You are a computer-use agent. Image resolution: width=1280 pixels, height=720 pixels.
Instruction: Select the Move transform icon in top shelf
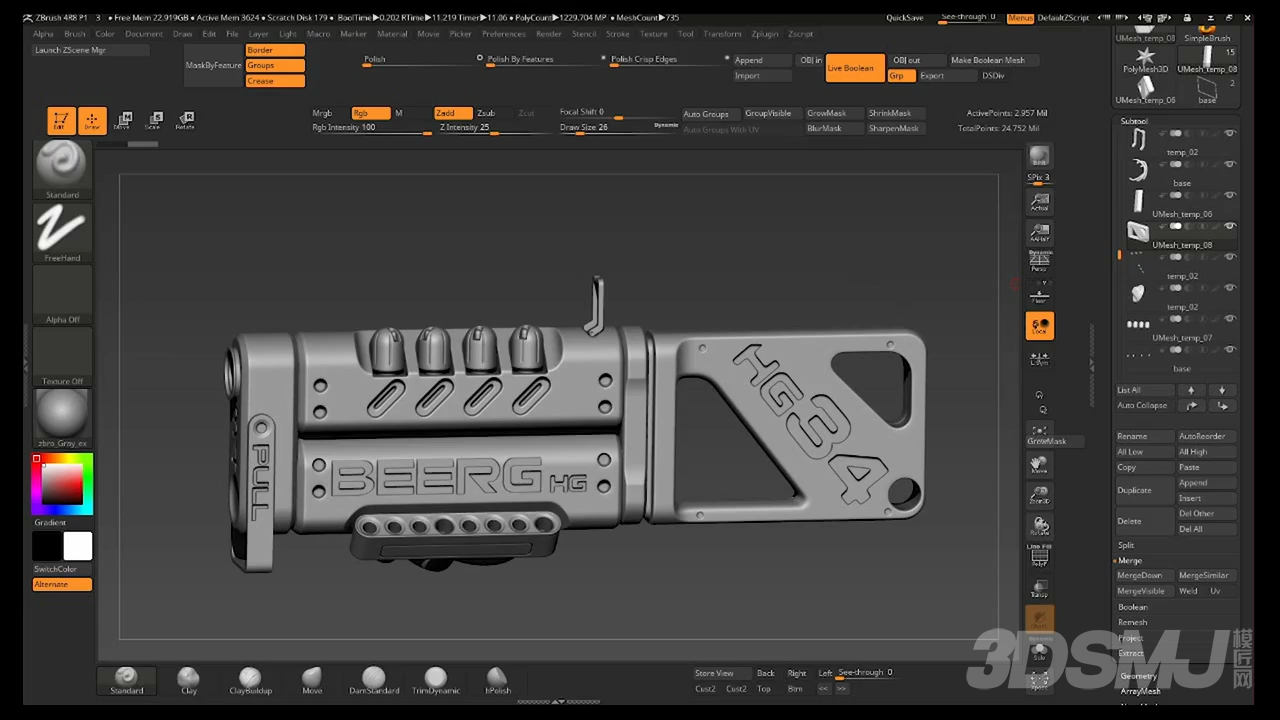(x=123, y=121)
